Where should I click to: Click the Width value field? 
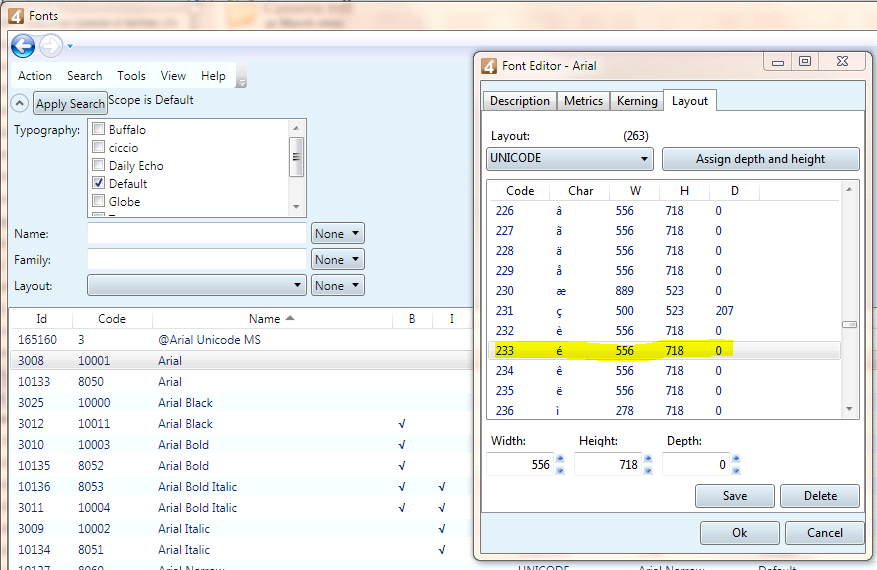point(521,464)
